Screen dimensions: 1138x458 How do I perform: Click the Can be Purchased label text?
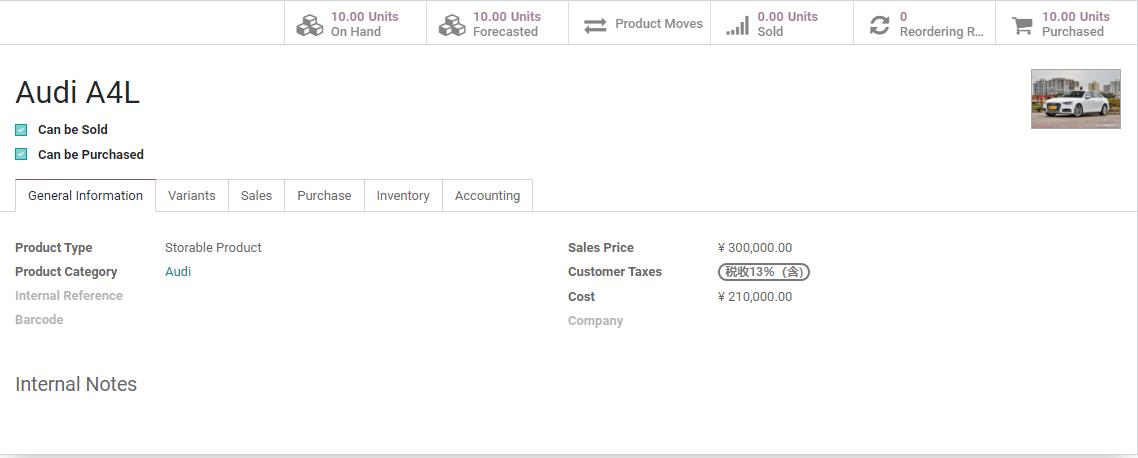coord(91,154)
